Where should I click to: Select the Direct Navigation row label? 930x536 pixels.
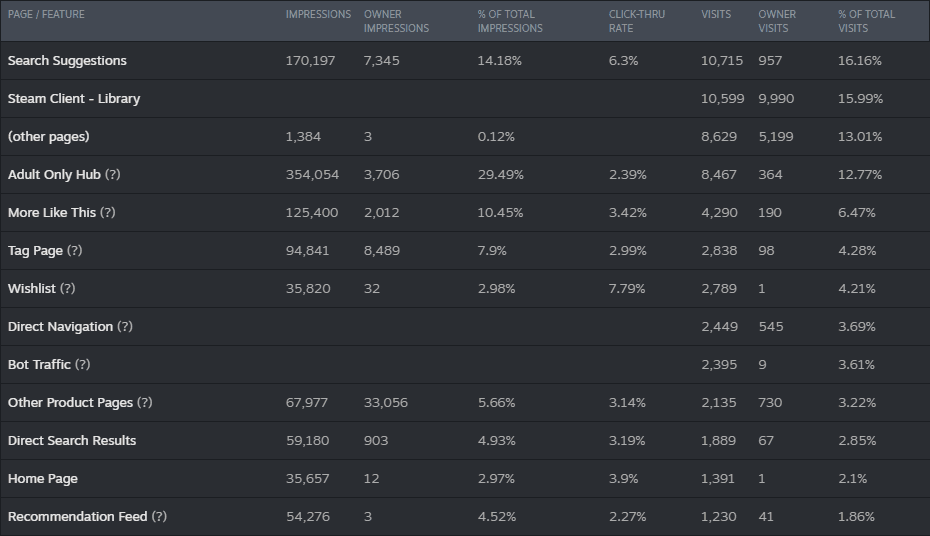coord(60,326)
